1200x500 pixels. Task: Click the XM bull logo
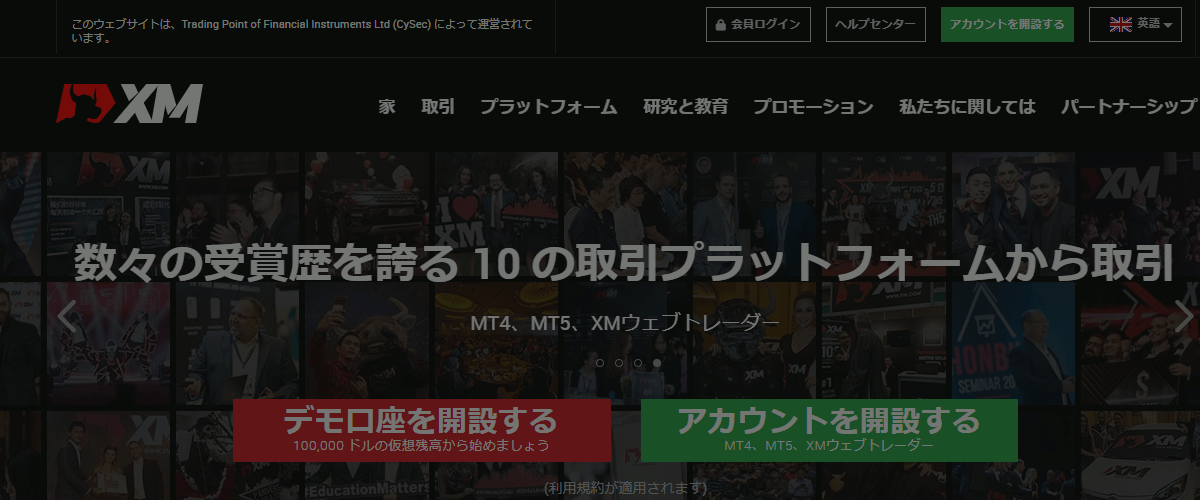pos(129,105)
